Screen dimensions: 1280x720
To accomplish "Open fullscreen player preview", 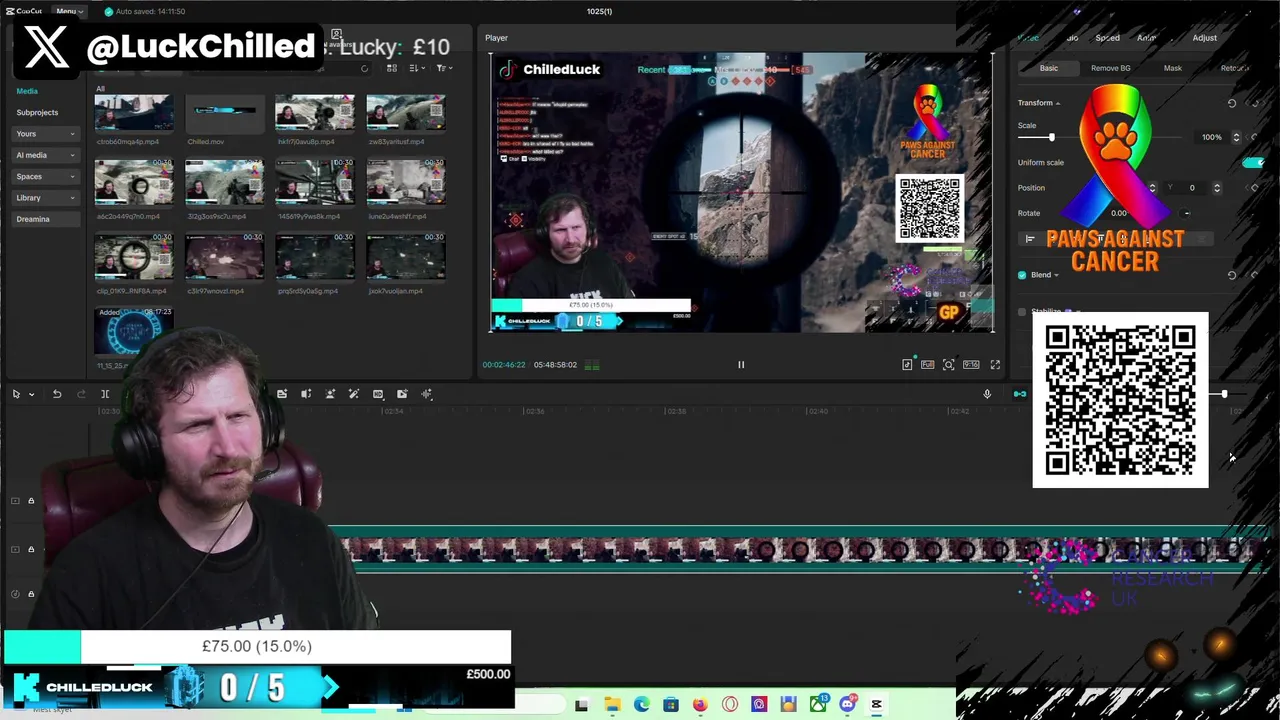I will tap(995, 365).
